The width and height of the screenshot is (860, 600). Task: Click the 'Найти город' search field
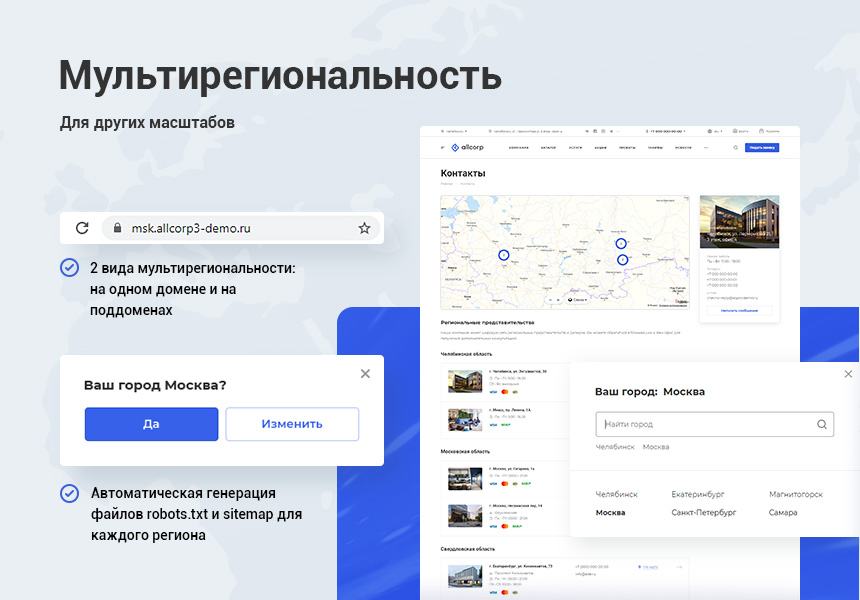tap(705, 424)
